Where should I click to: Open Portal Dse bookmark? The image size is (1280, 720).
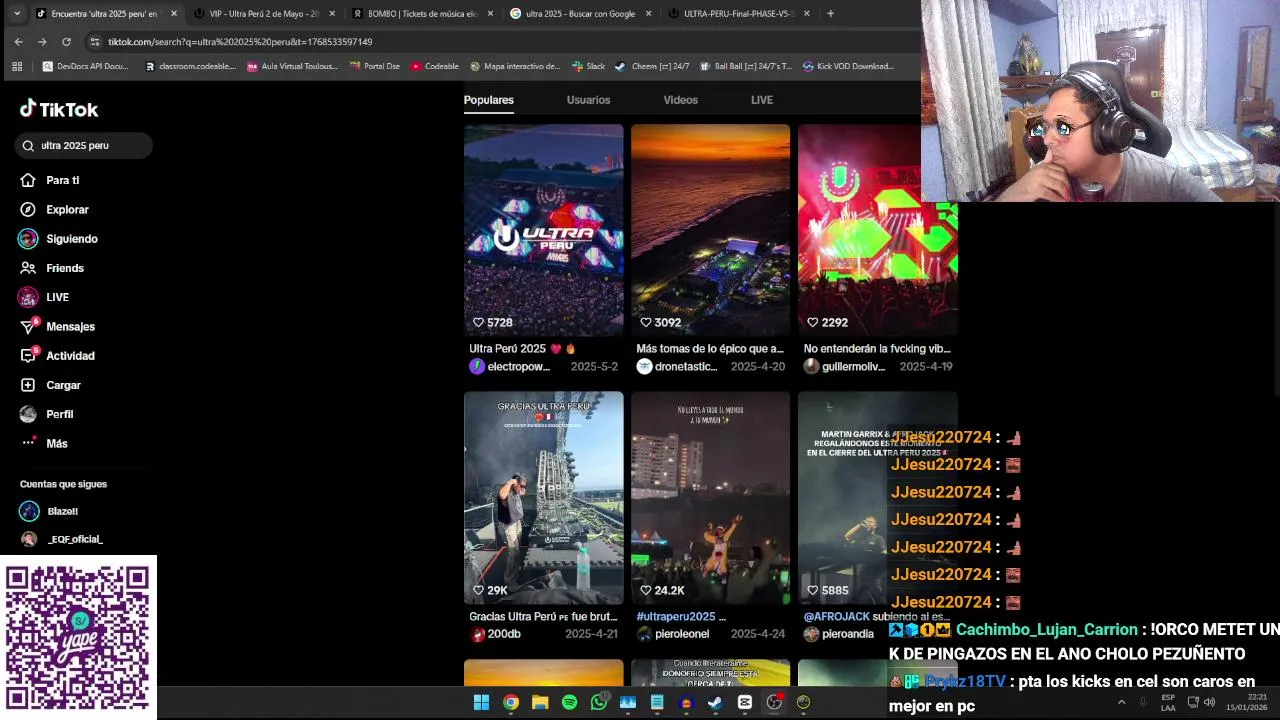pos(374,66)
